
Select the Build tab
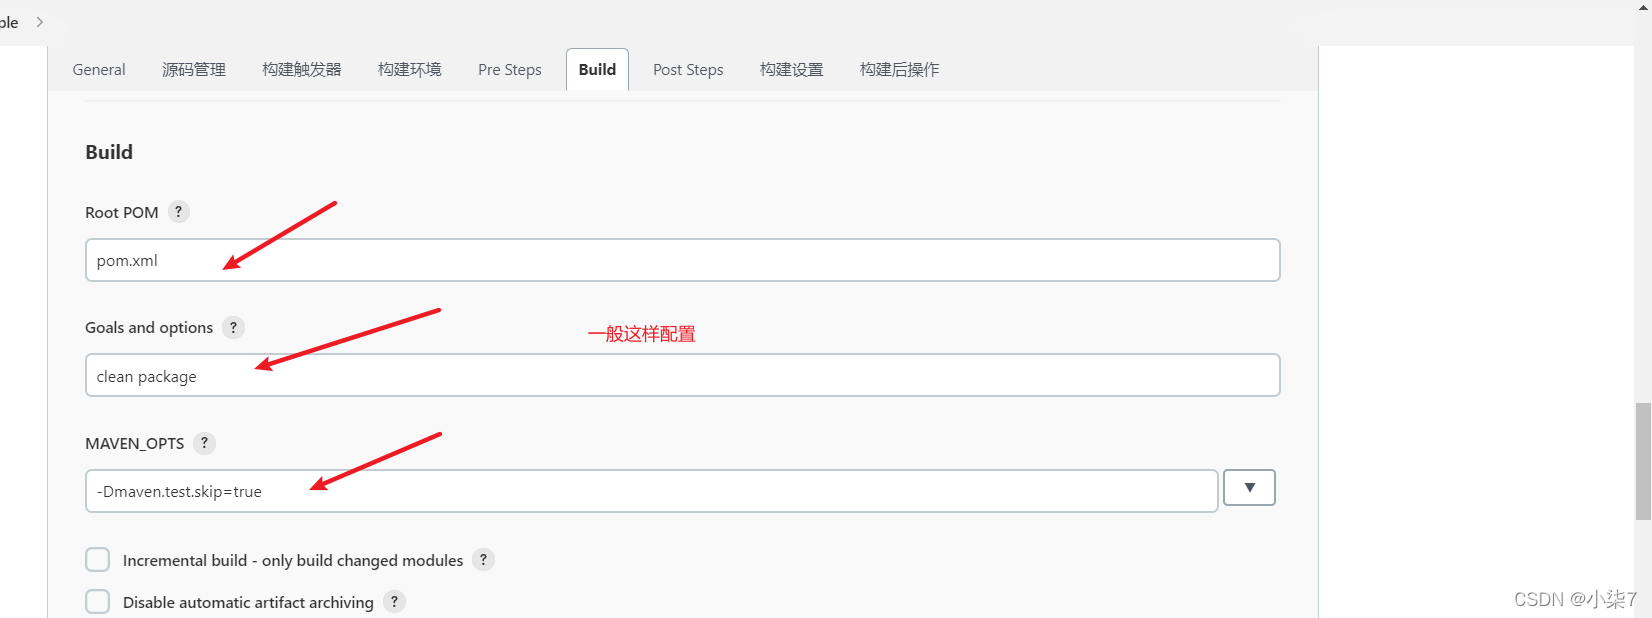click(x=597, y=70)
